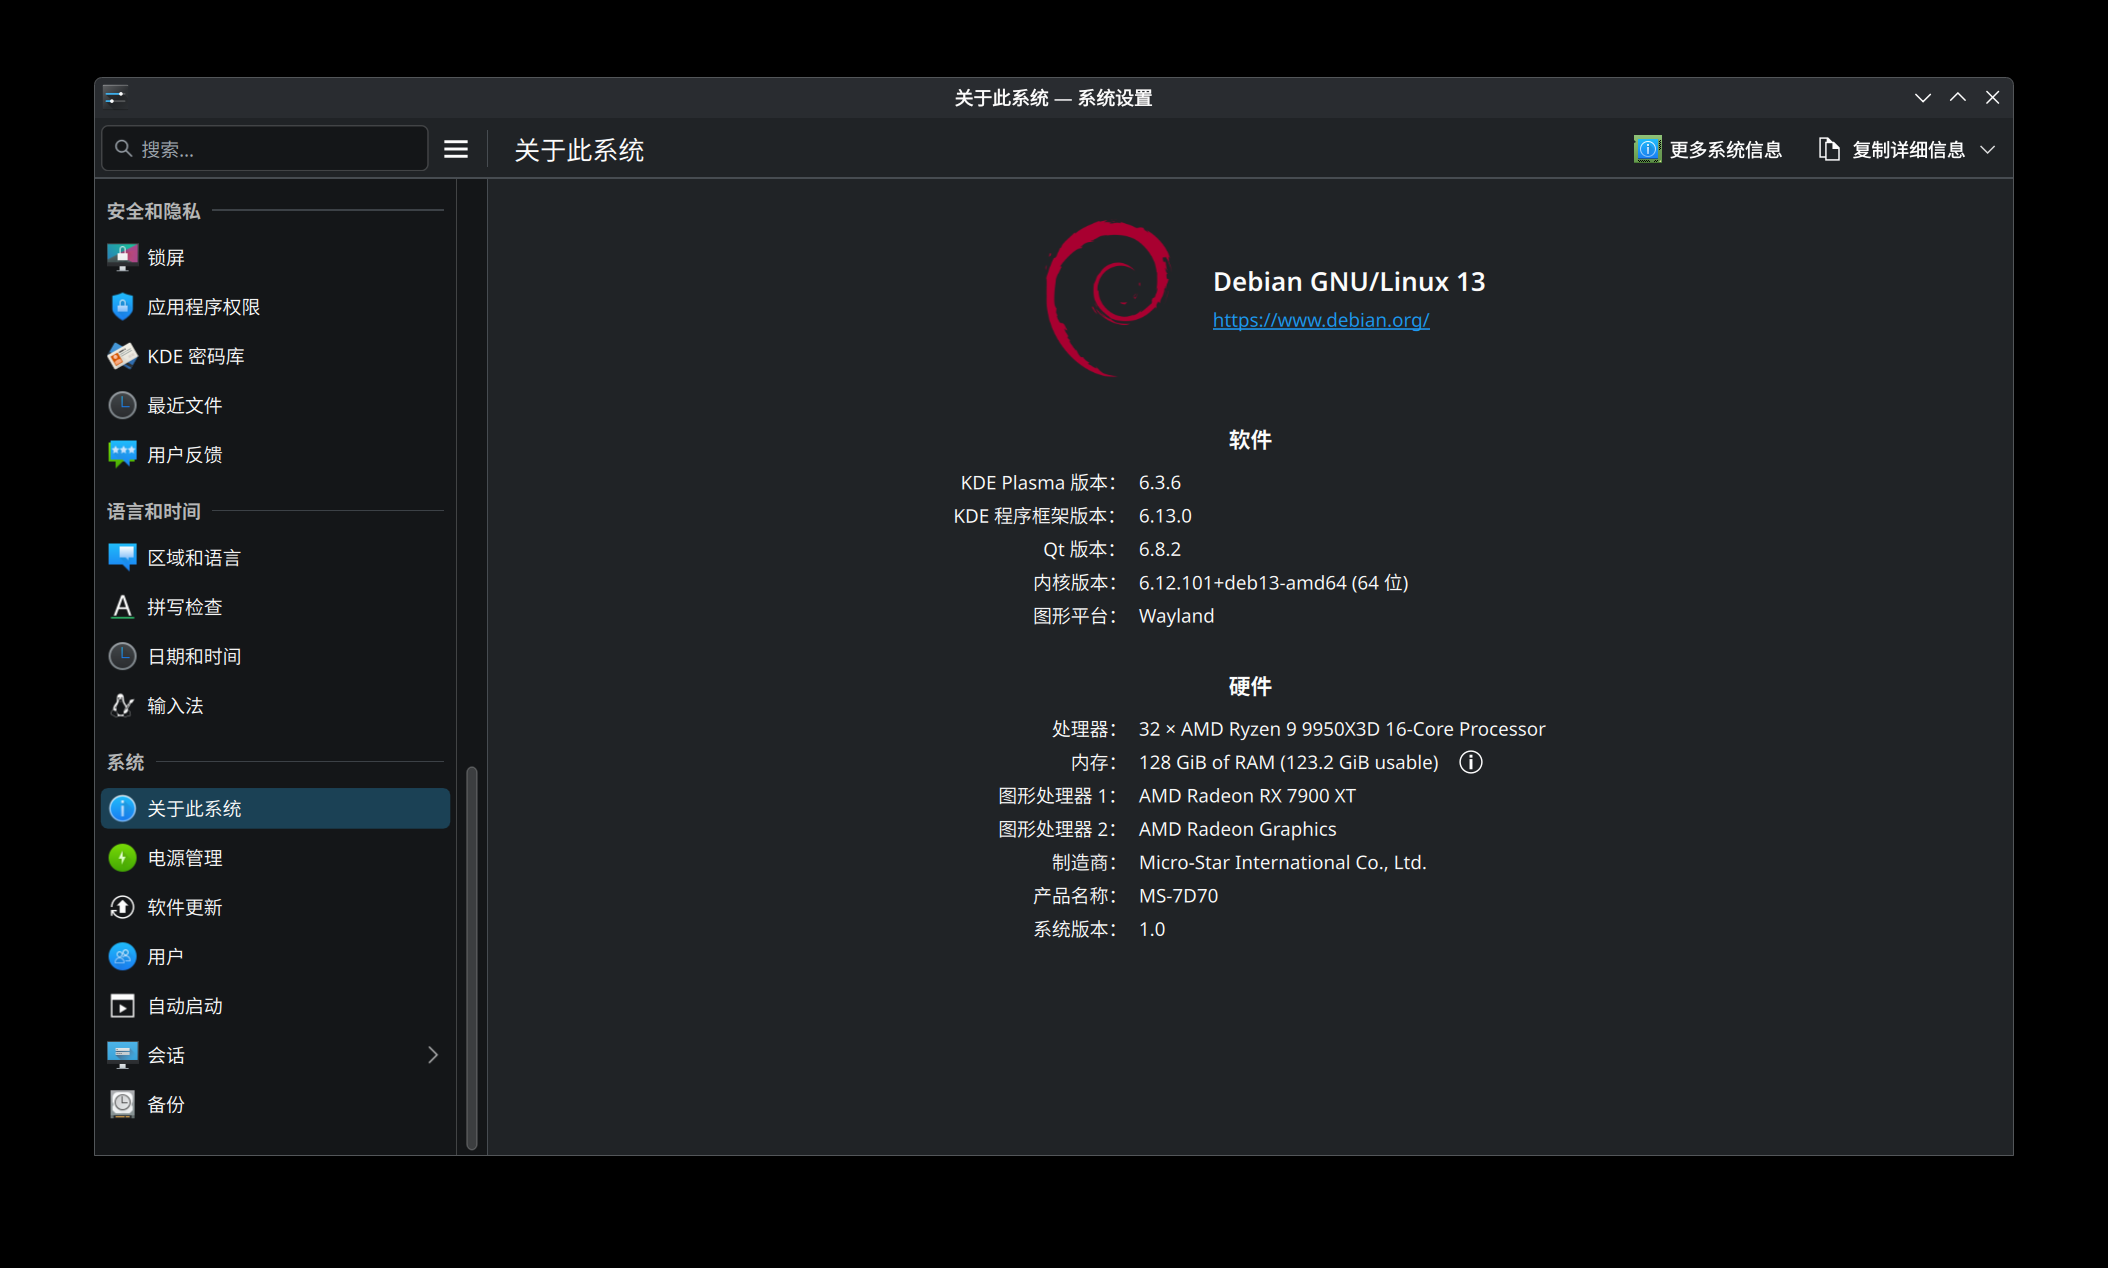The height and width of the screenshot is (1268, 2108).
Task: Click the 语言和时间 section header
Action: pyautogui.click(x=154, y=511)
